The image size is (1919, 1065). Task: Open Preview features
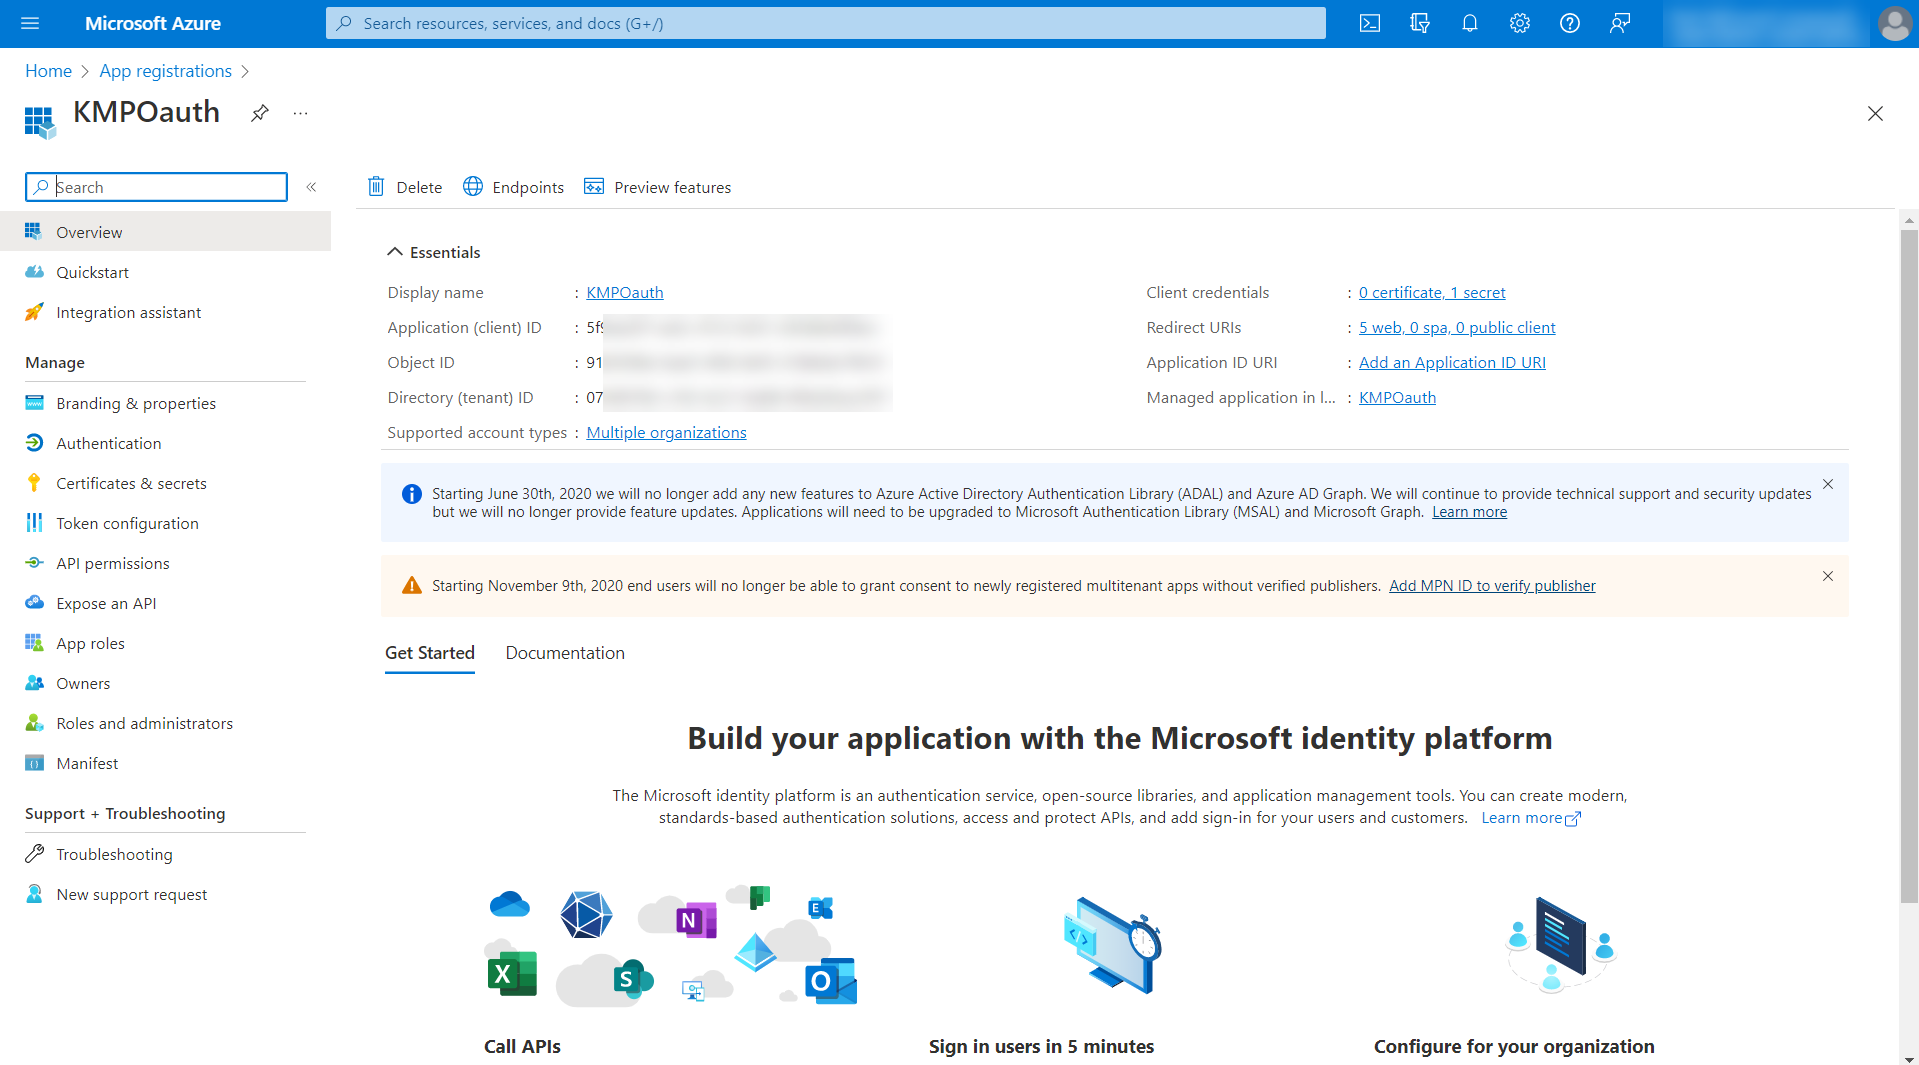click(x=657, y=187)
